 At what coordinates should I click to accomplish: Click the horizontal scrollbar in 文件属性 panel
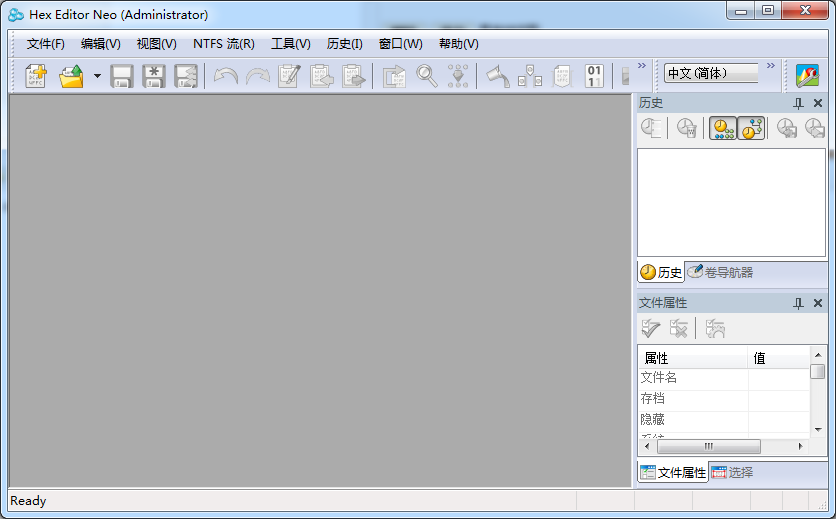pos(709,446)
